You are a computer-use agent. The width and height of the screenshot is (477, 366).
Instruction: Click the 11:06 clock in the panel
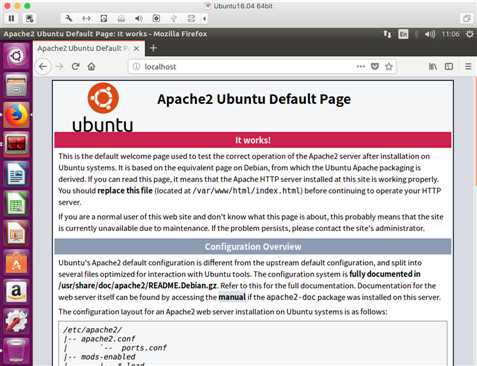pyautogui.click(x=450, y=34)
